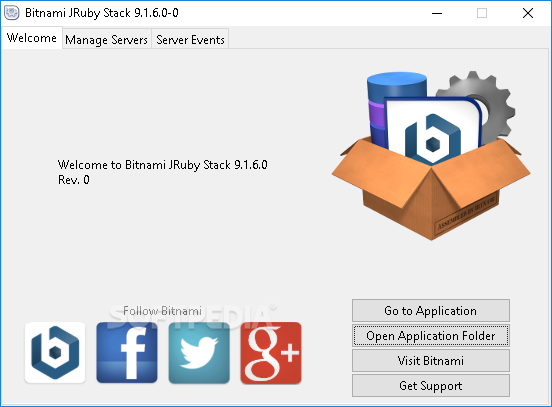This screenshot has height=407, width=552.
Task: Open the Server Events tab
Action: point(190,39)
